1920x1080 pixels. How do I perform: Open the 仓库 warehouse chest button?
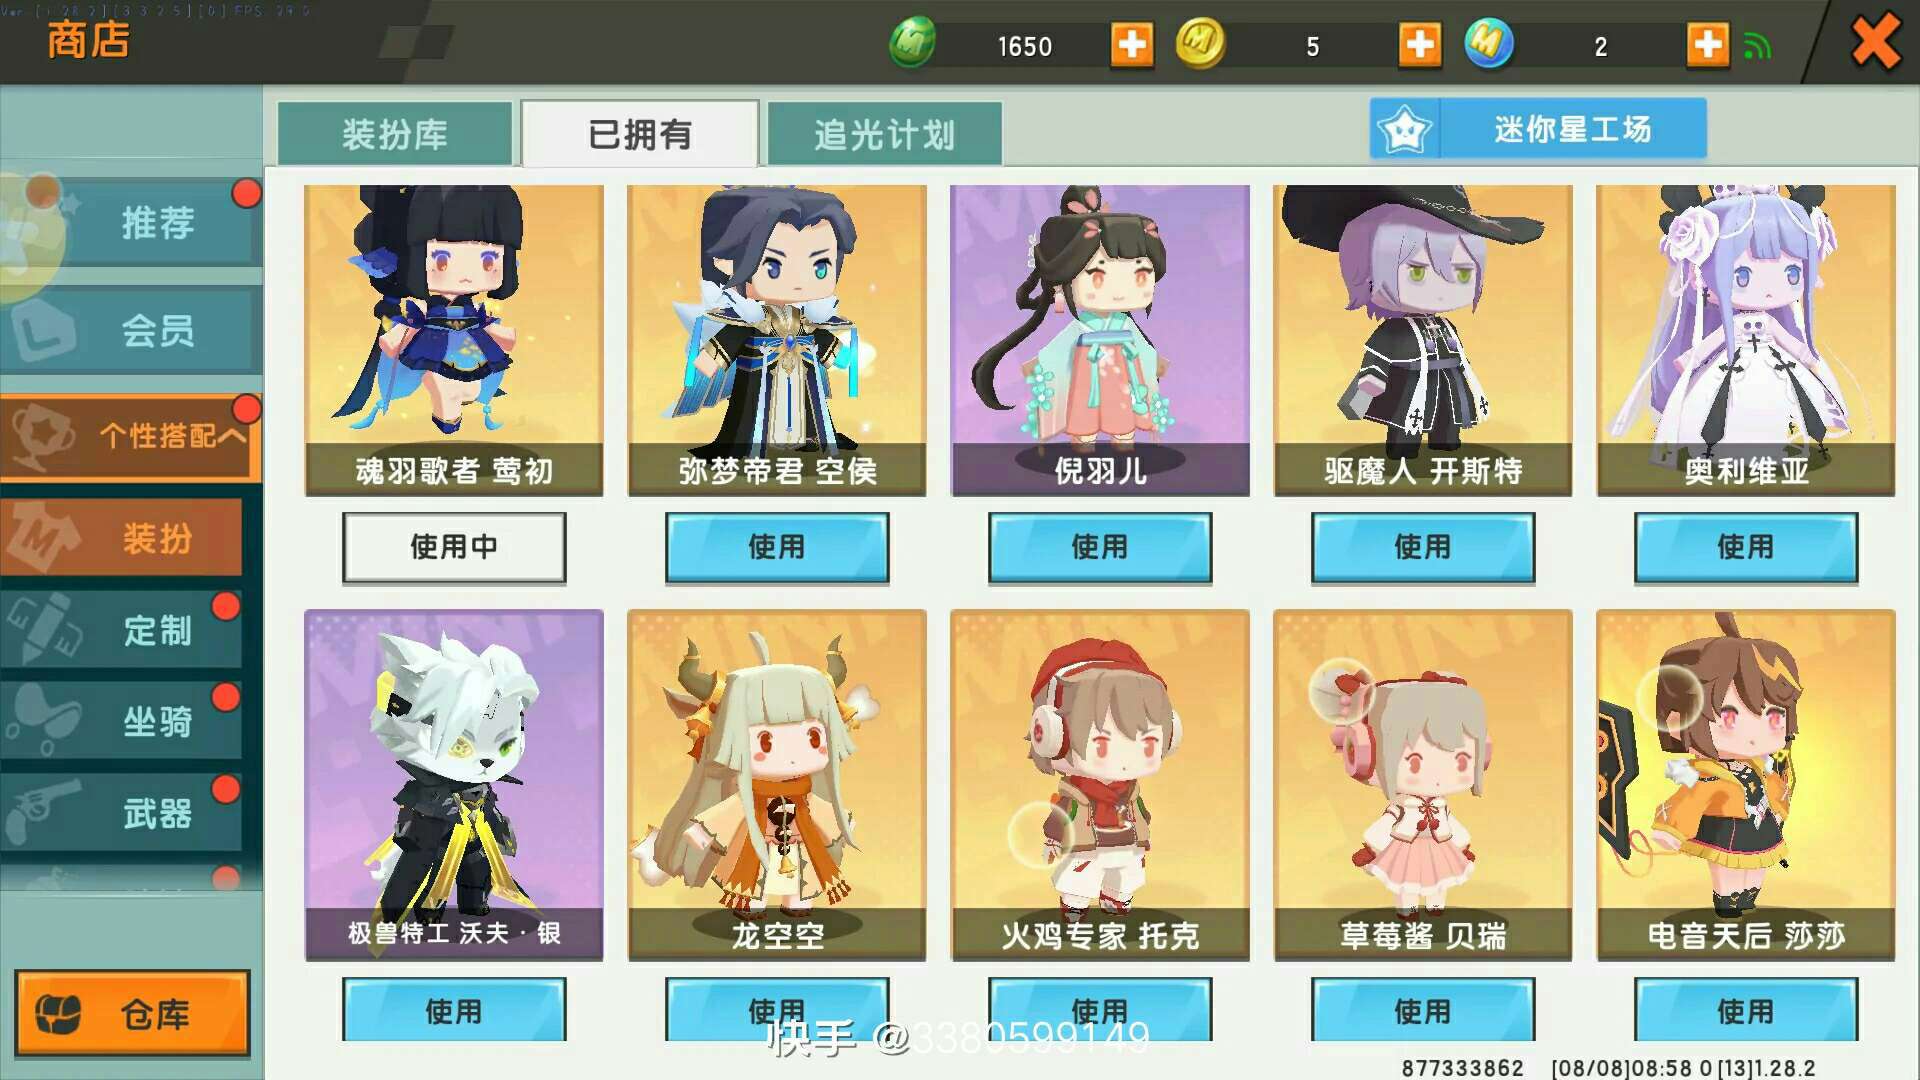click(x=132, y=1013)
